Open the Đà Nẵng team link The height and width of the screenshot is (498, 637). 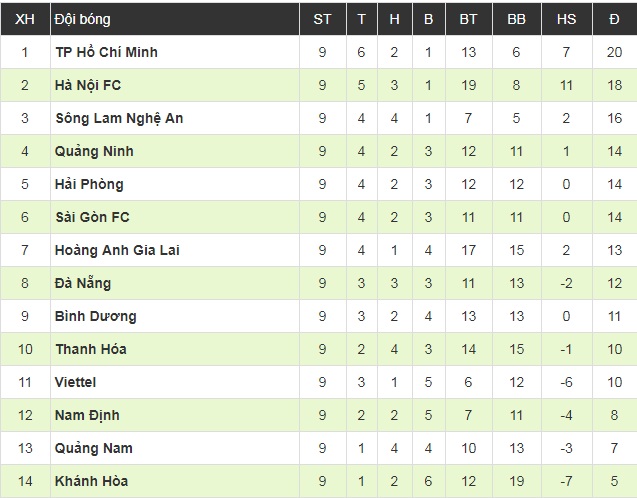[x=83, y=283]
